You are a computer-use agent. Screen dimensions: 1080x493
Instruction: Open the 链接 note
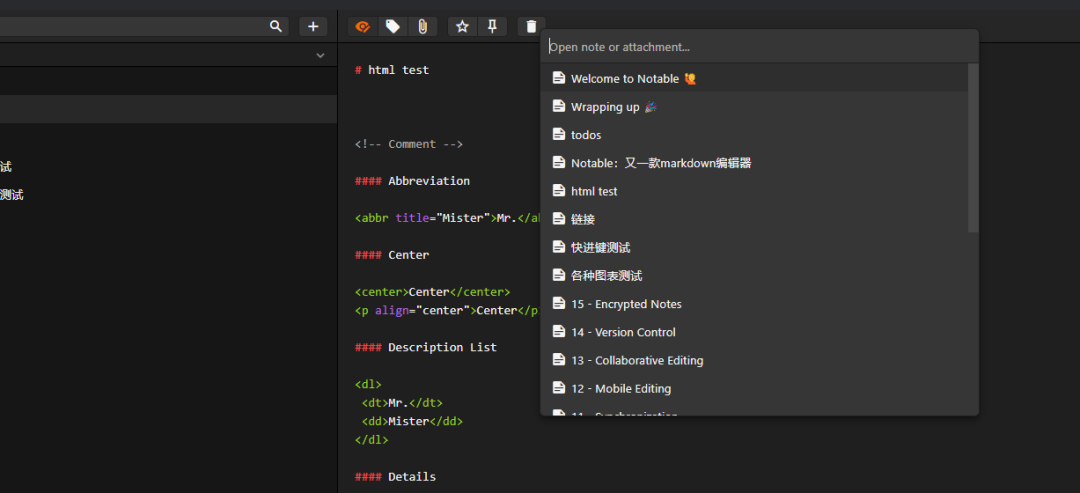pos(754,220)
